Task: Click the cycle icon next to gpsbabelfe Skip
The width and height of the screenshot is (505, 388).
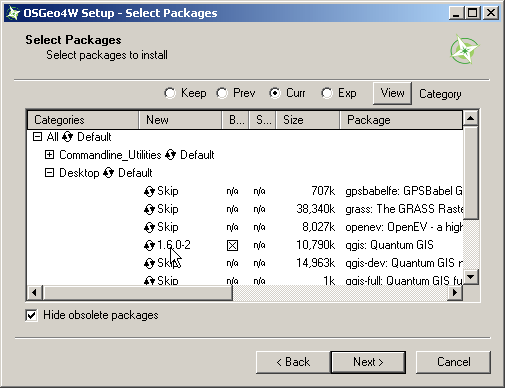Action: point(149,192)
